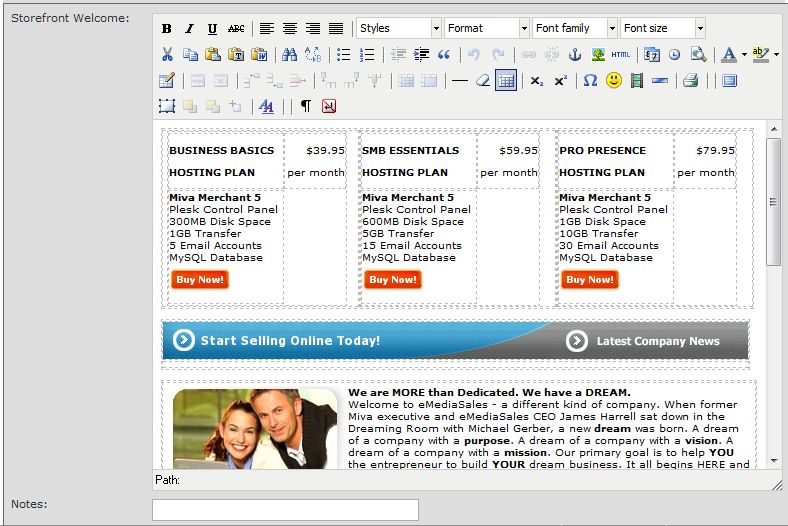Open the Font size dropdown
This screenshot has height=526, width=788.
662,28
